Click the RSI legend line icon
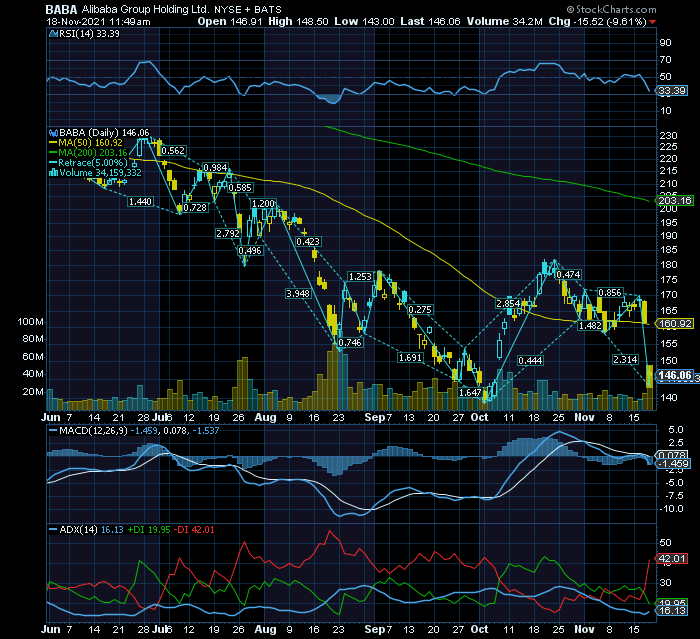Screen dimensions: 700x639 [x=53, y=34]
